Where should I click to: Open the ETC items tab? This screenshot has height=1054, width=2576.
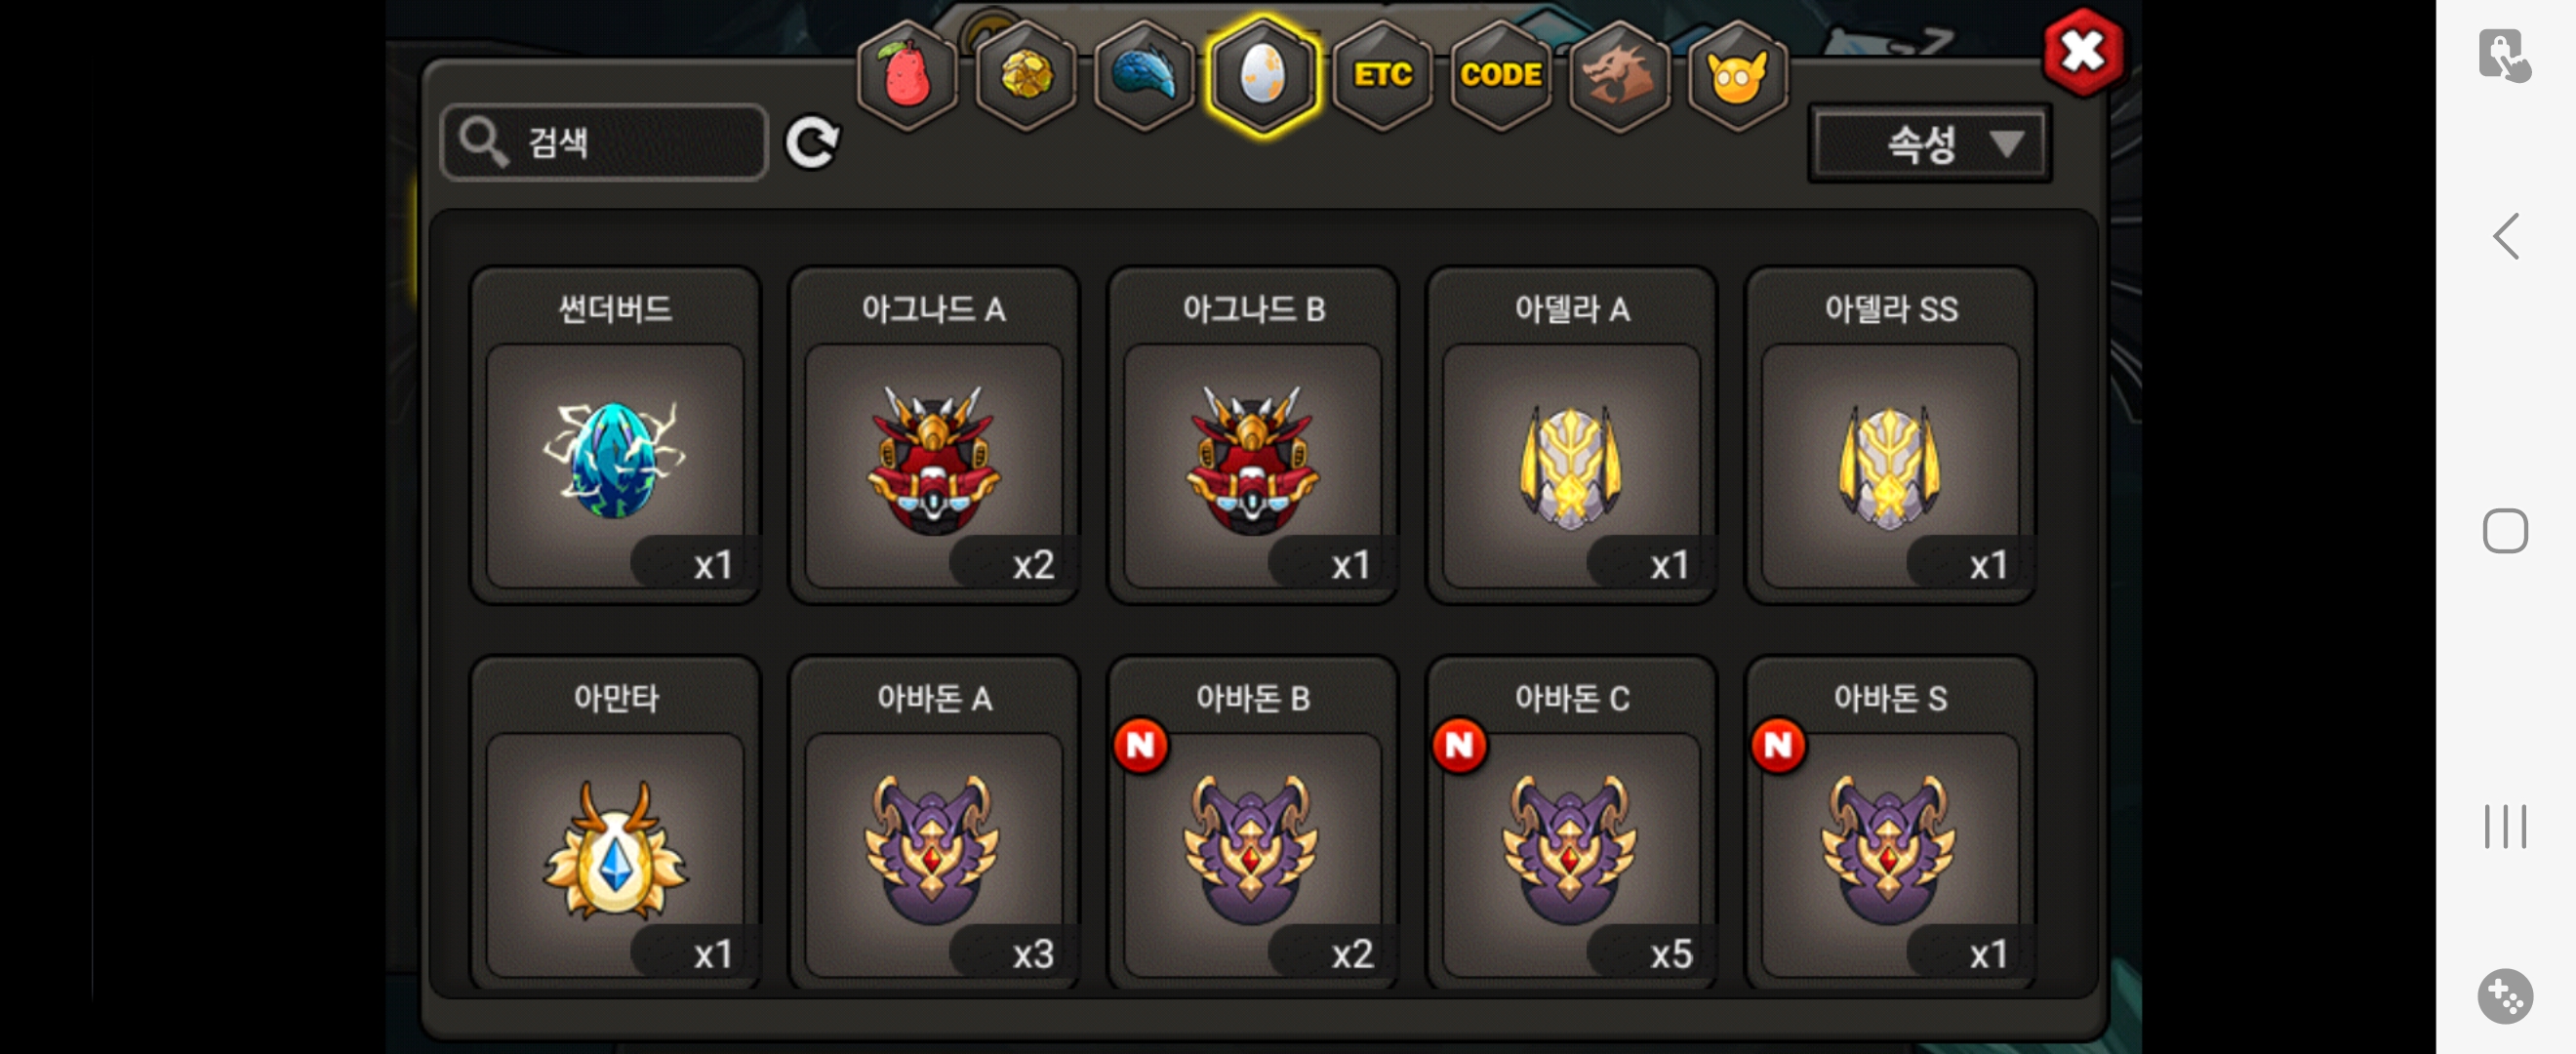(1382, 76)
